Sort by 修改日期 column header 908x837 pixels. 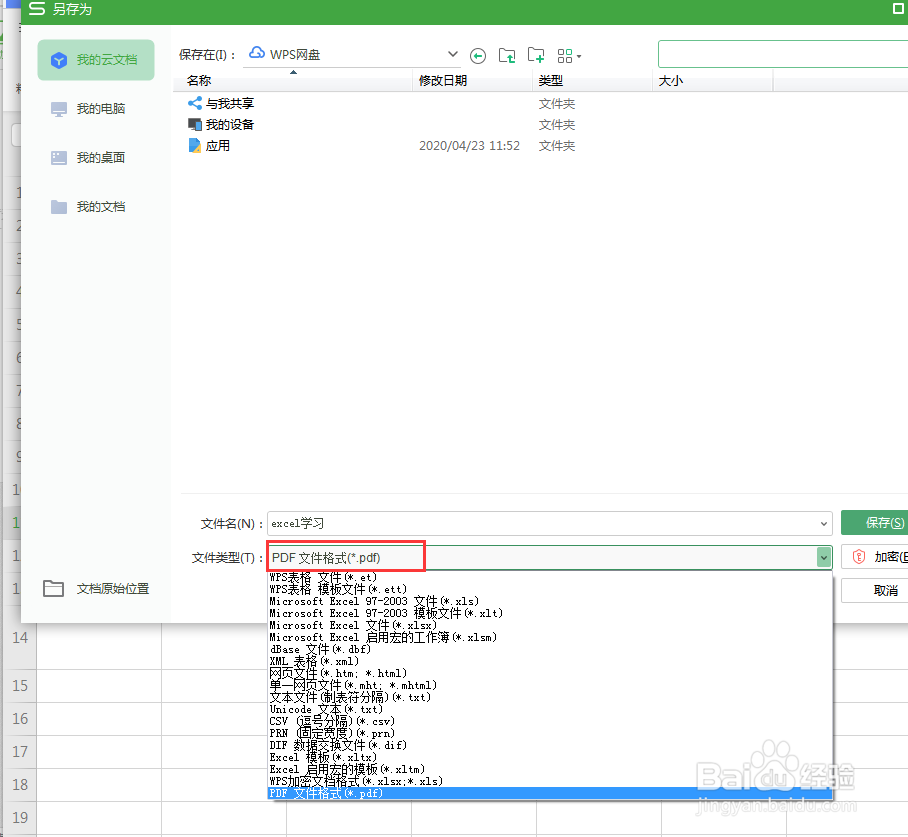(x=473, y=81)
